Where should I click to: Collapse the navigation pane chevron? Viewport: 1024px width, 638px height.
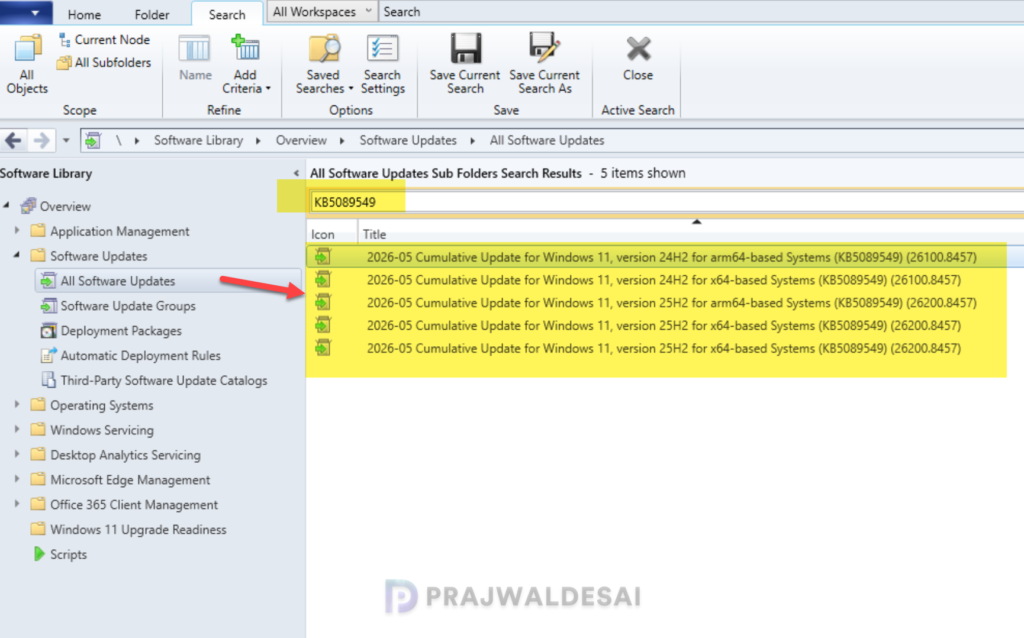(296, 173)
